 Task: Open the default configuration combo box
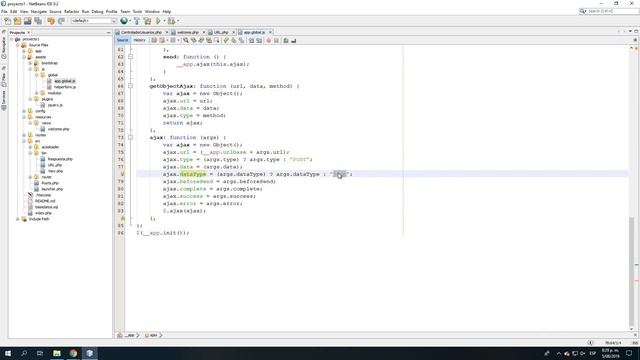(x=94, y=21)
